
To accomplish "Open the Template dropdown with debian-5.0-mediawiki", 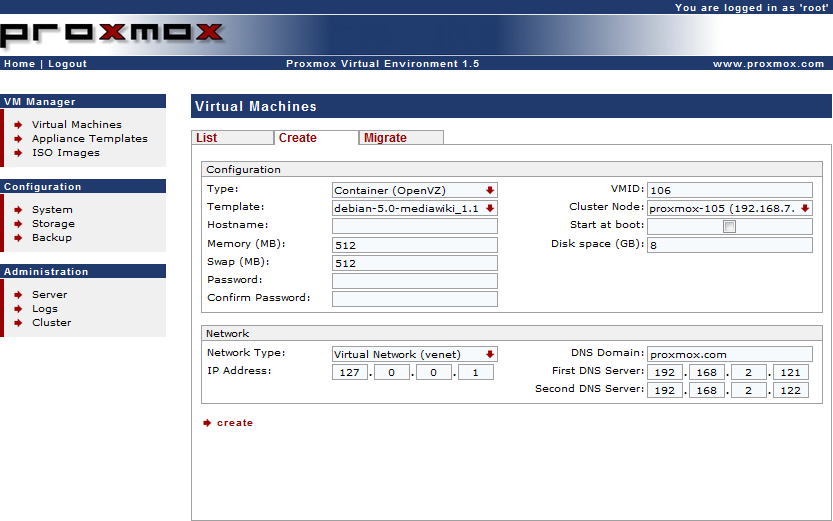I will tap(414, 208).
